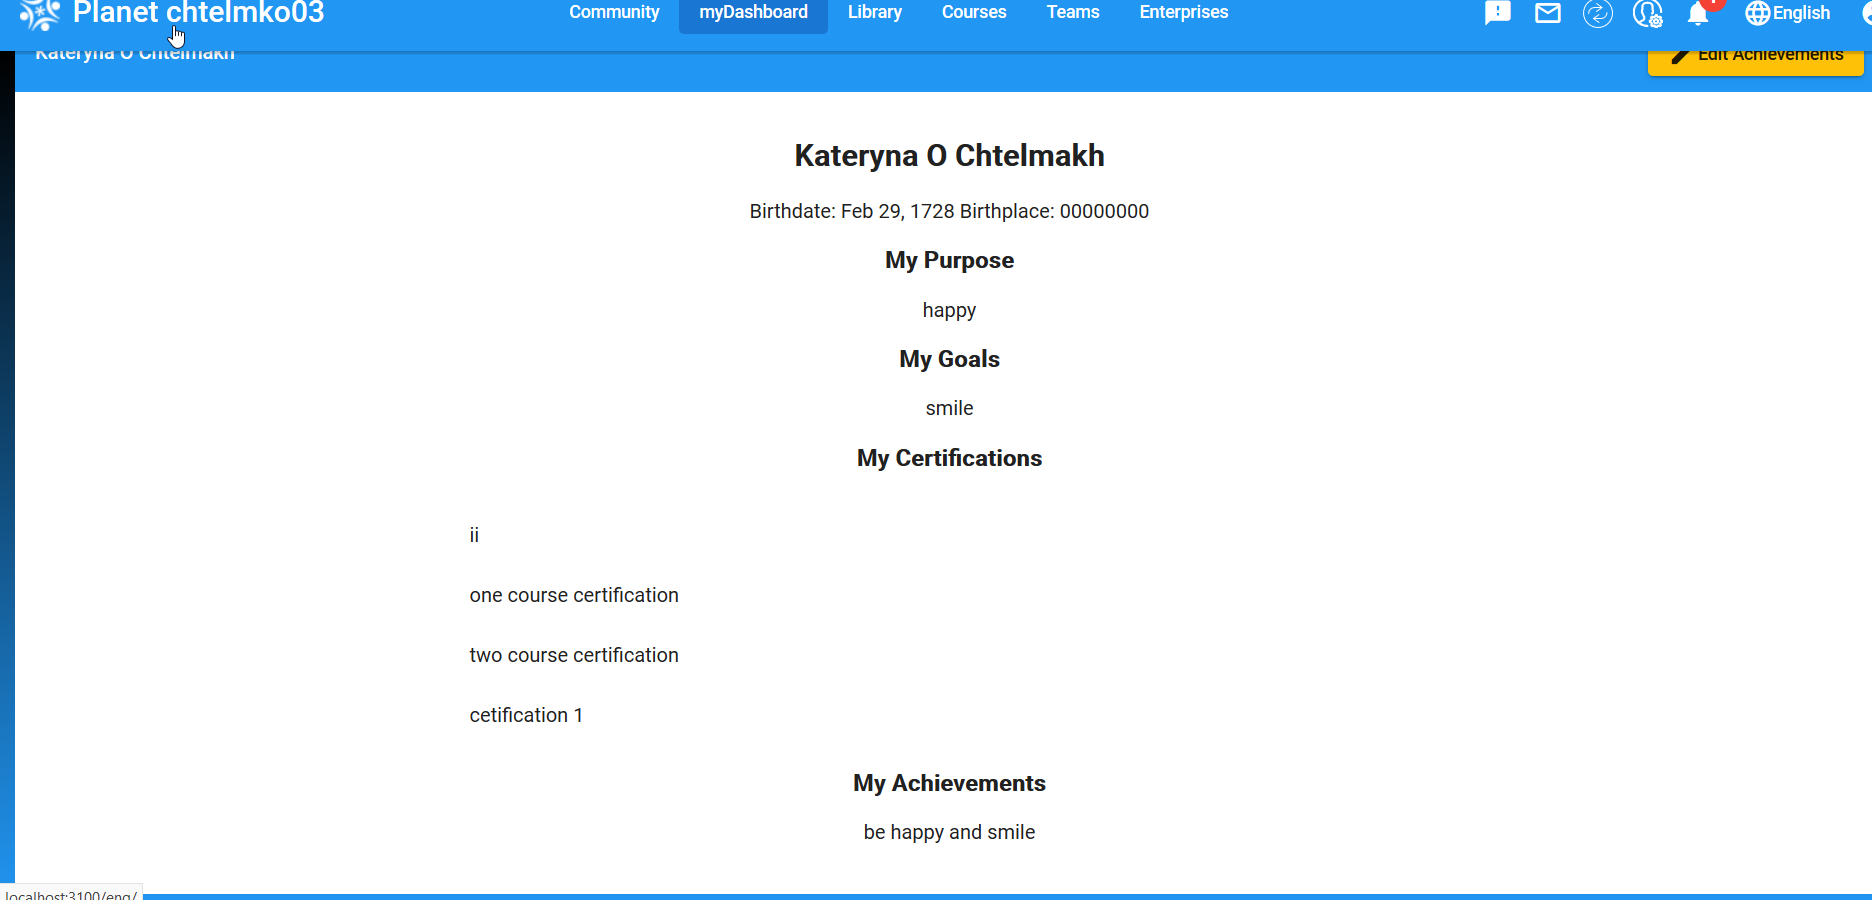
Task: Open the Enterprises section
Action: point(1183,12)
